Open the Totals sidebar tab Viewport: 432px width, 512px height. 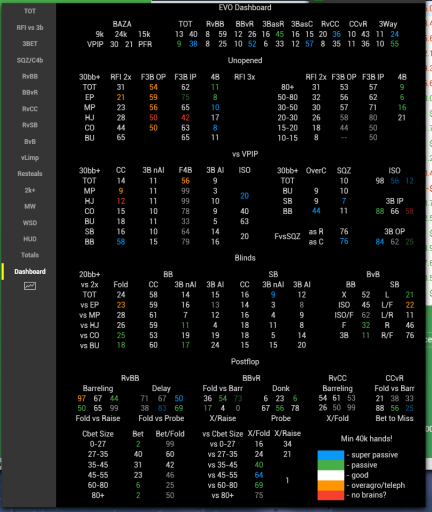tap(30, 255)
